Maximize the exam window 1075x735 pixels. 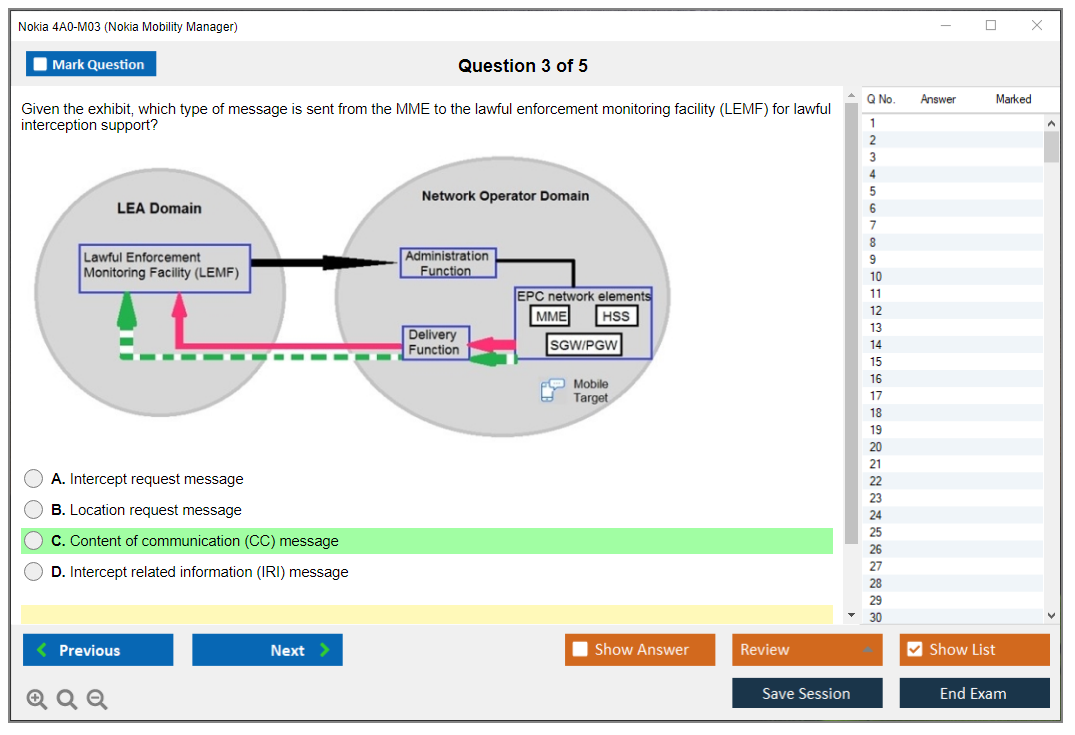[x=991, y=26]
